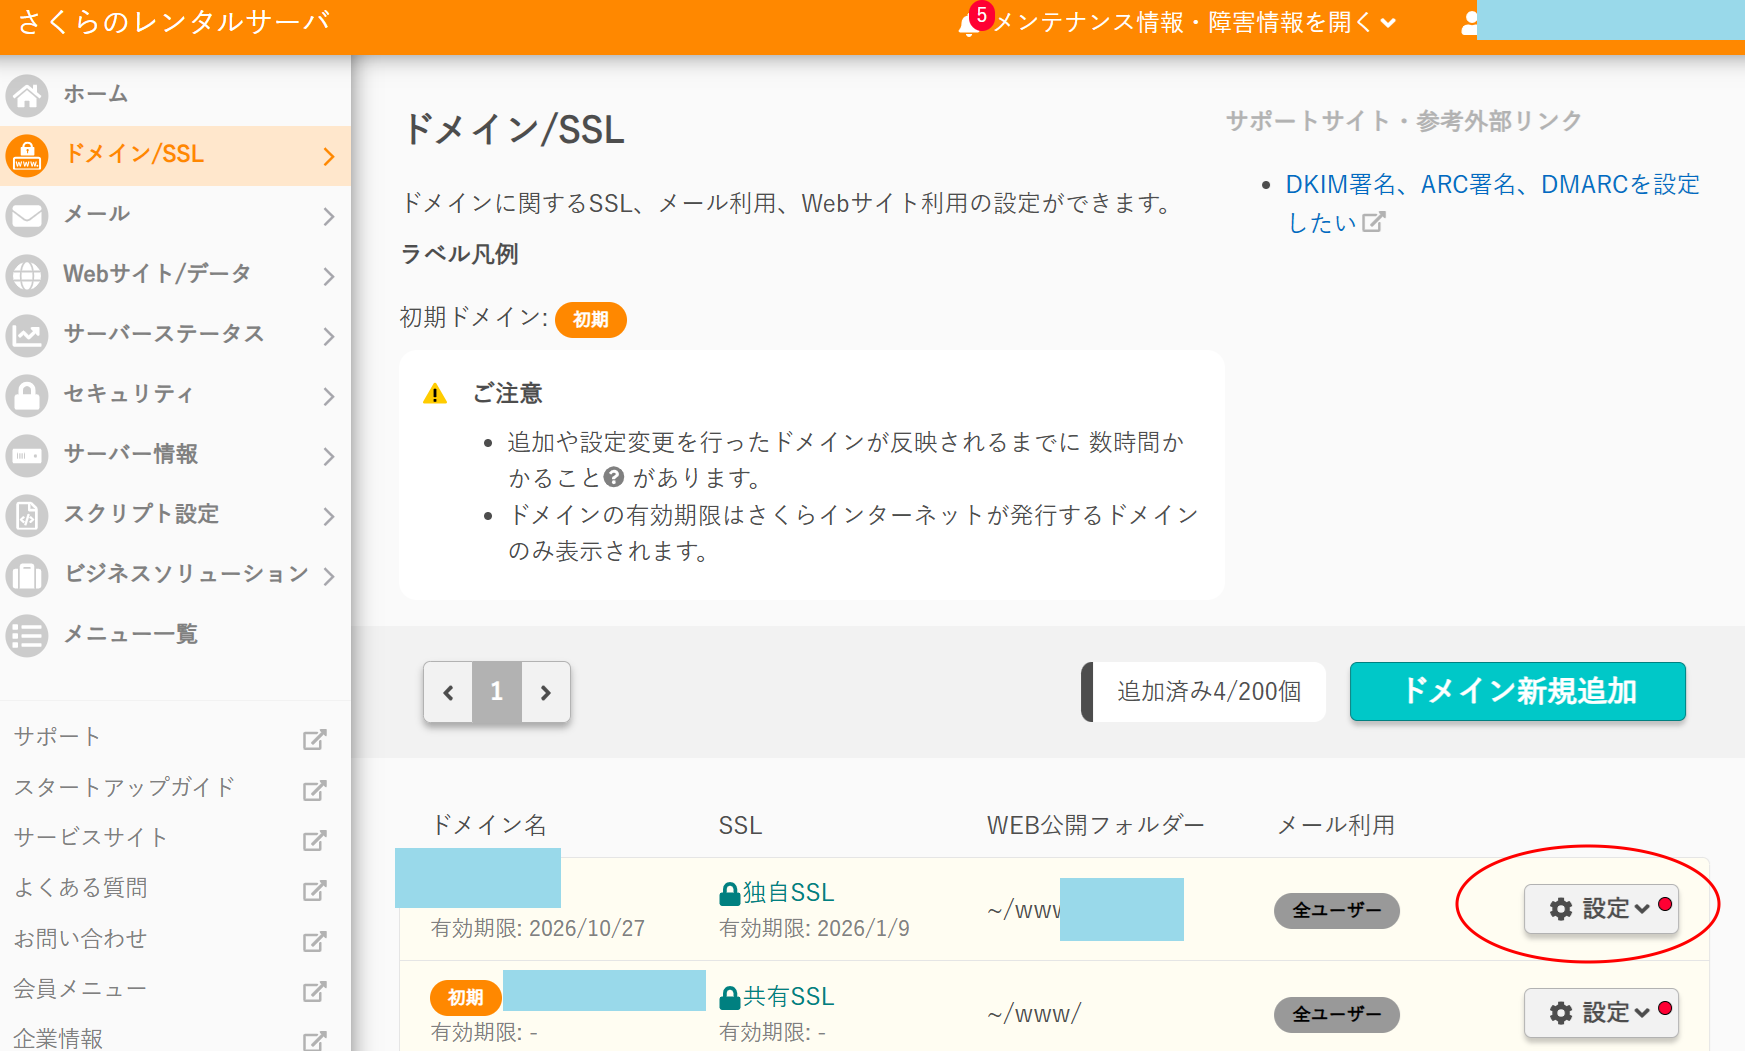Image resolution: width=1745 pixels, height=1051 pixels.
Task: Click the question mark help icon in notice
Action: (614, 478)
